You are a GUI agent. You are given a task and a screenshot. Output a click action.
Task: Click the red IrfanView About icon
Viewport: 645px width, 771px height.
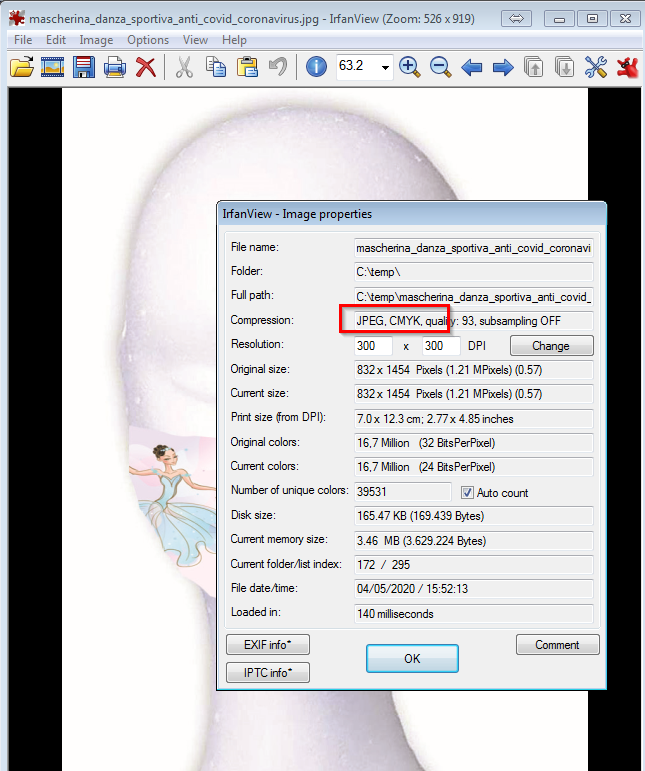coord(627,67)
